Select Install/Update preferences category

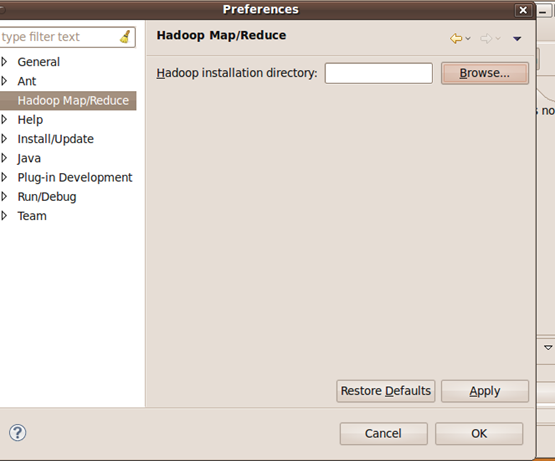(x=56, y=139)
